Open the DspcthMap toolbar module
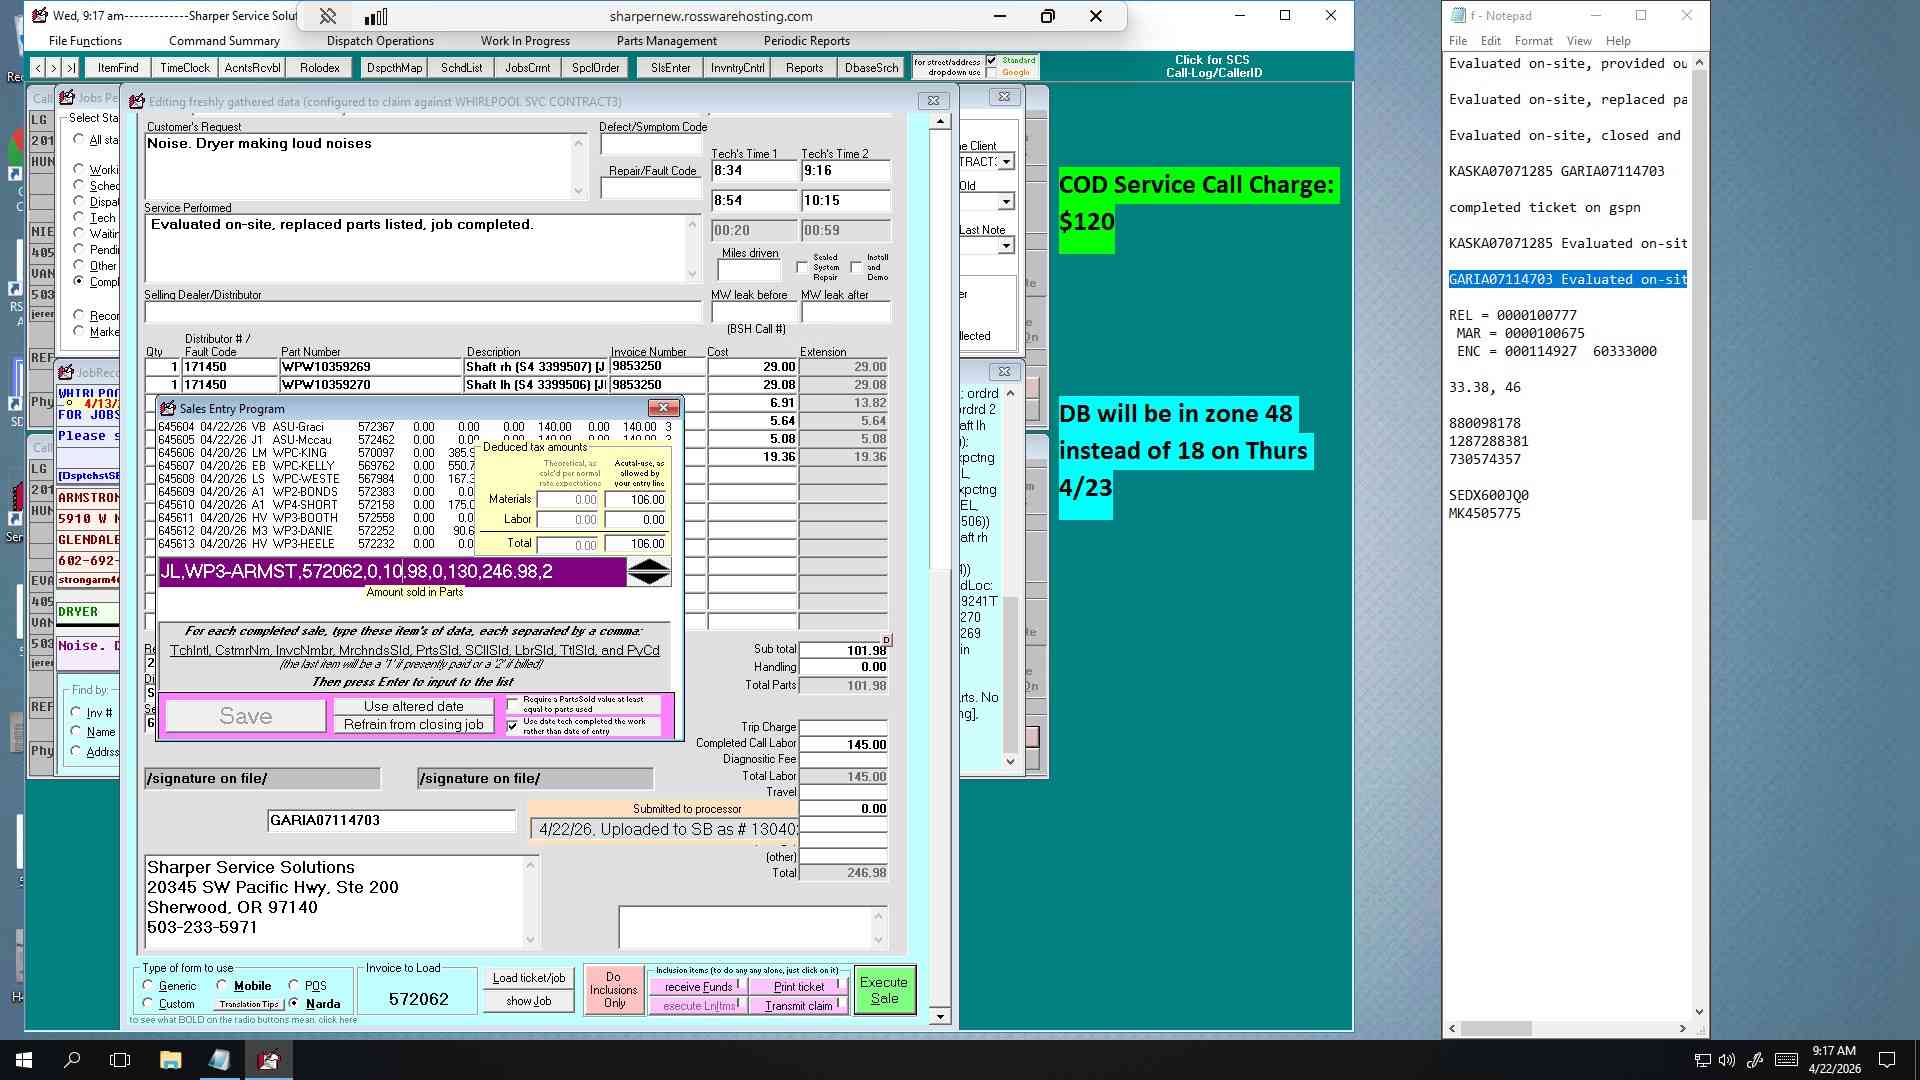This screenshot has height=1080, width=1920. [394, 68]
